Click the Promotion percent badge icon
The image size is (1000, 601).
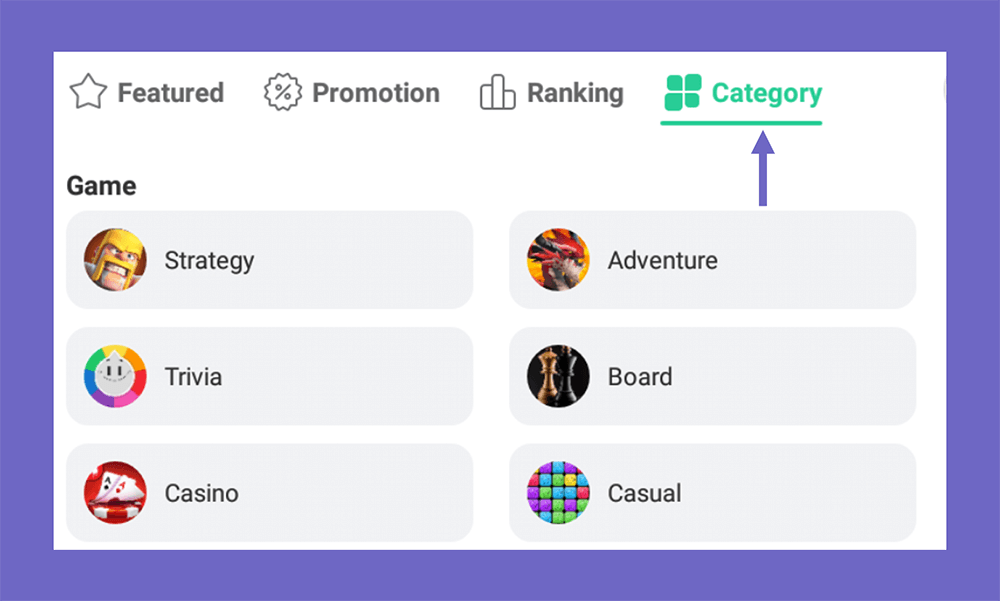coord(283,93)
